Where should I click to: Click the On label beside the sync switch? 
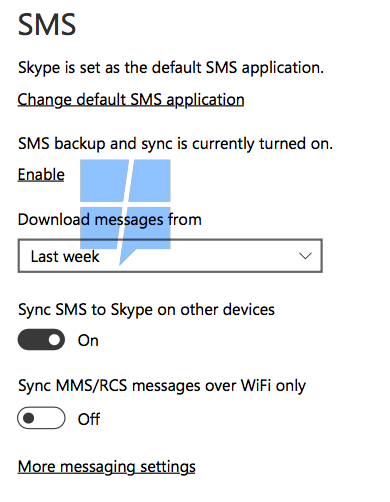(88, 341)
